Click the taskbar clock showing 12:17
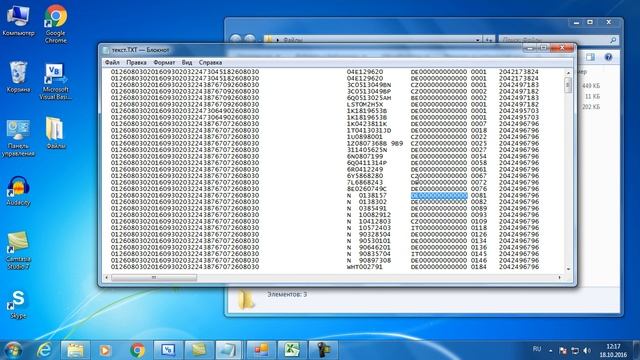This screenshot has height=360, width=640. pyautogui.click(x=613, y=351)
